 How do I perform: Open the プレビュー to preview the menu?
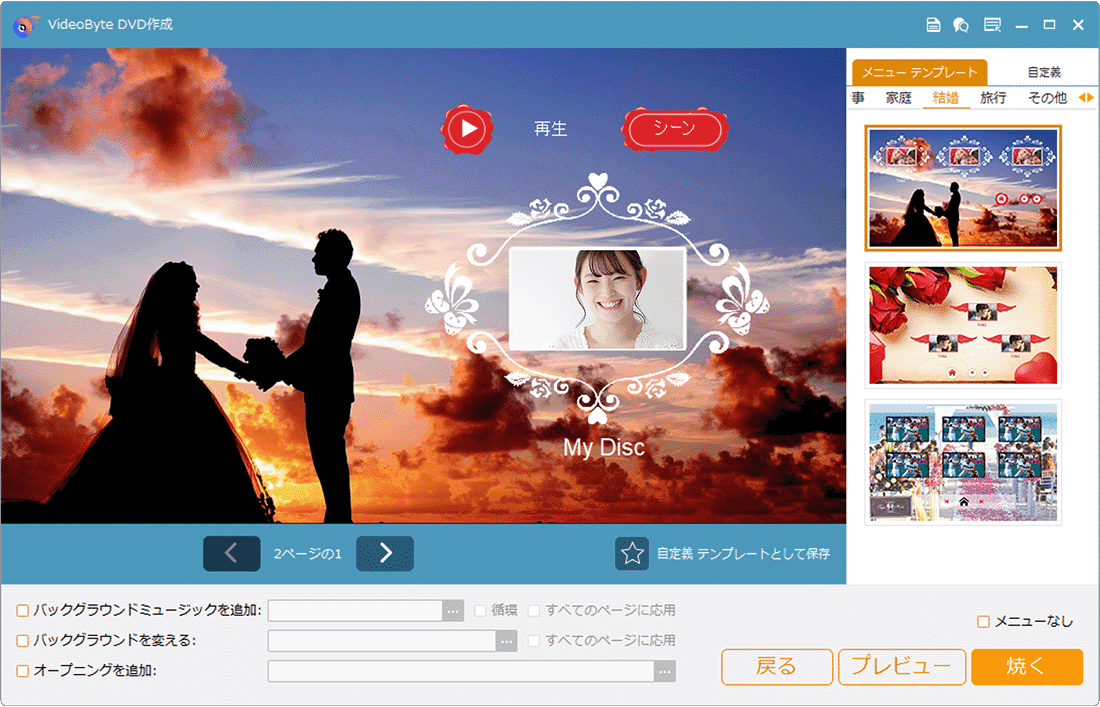coord(902,667)
